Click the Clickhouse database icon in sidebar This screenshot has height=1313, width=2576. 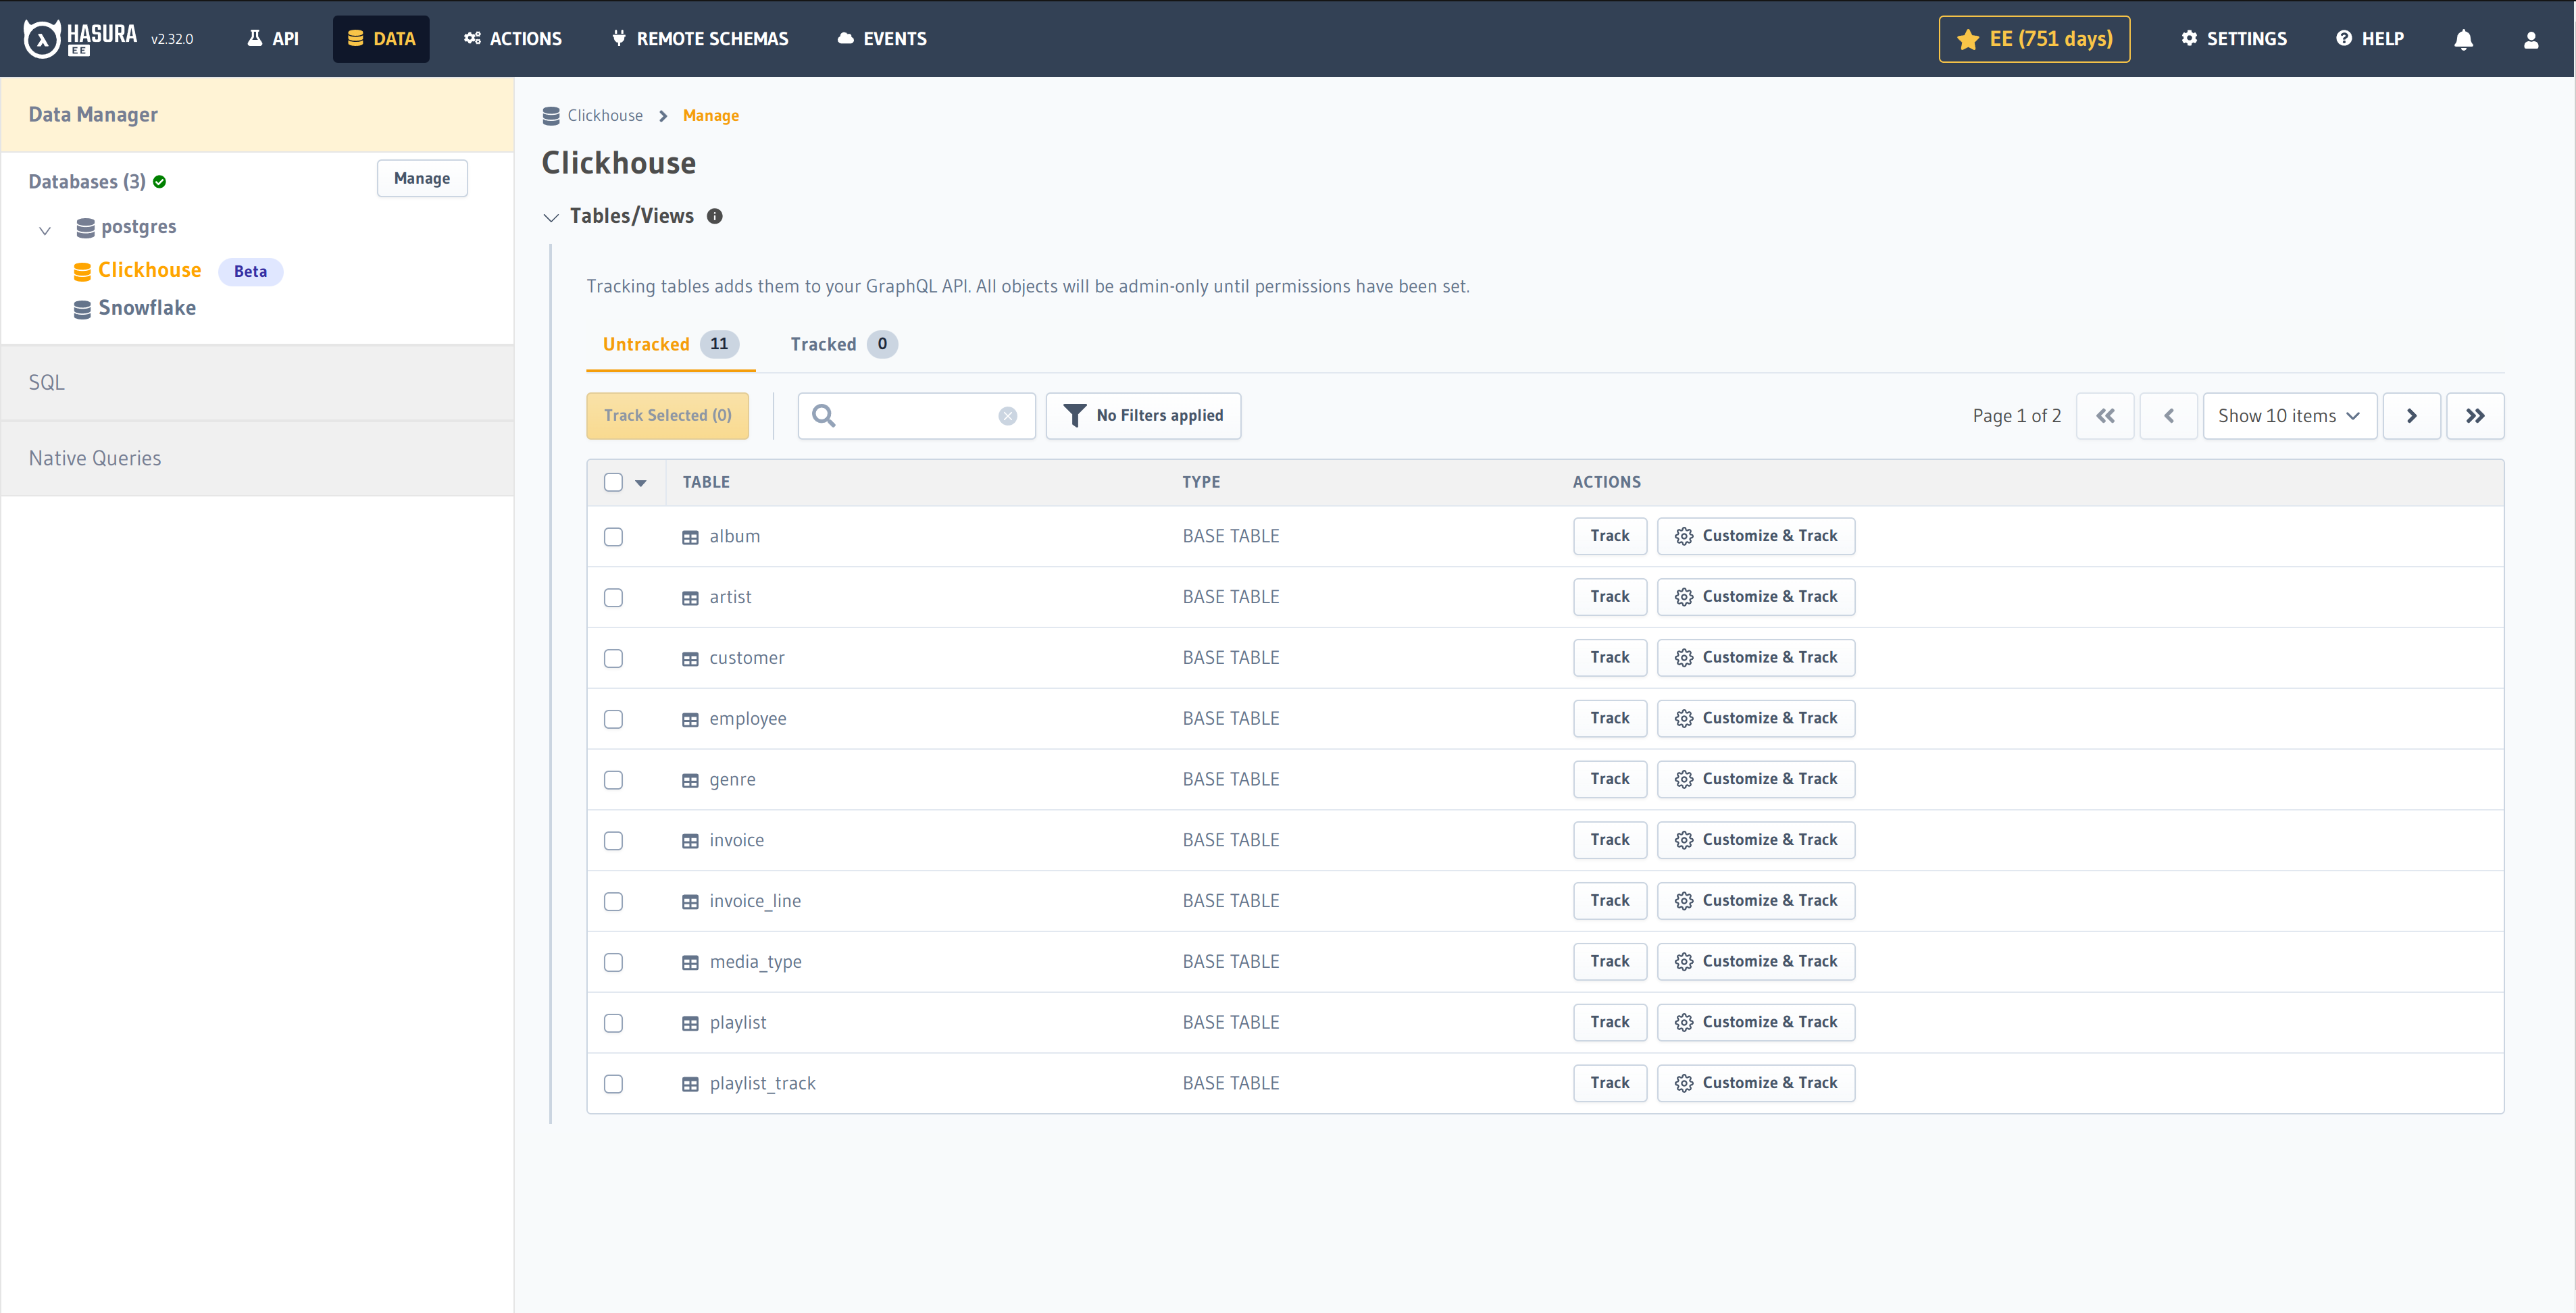[x=82, y=271]
